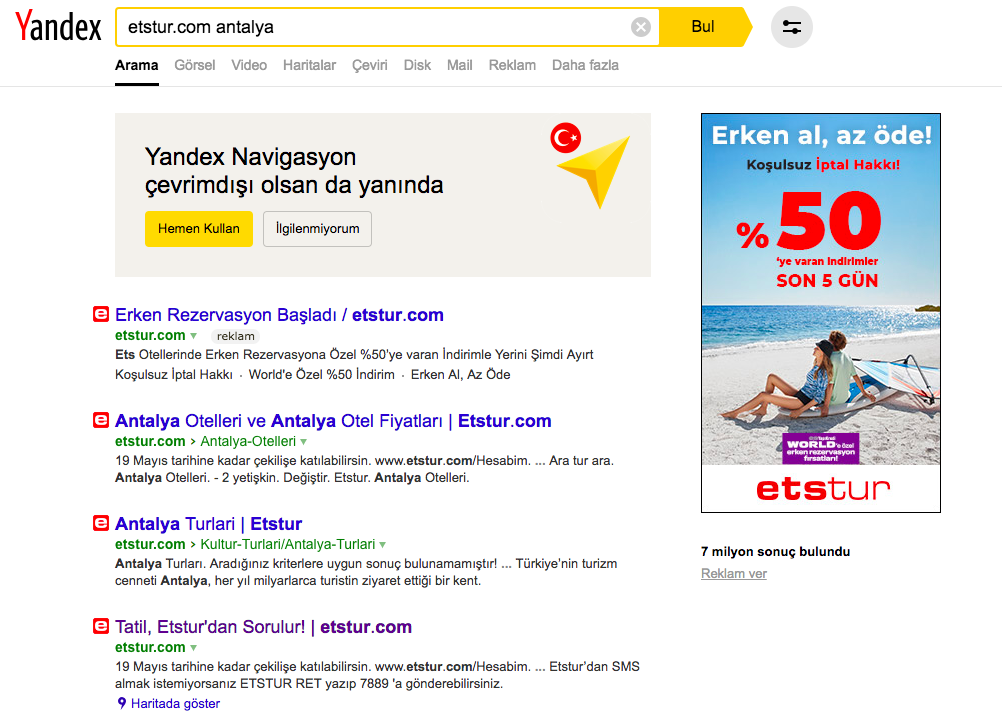The height and width of the screenshot is (723, 1002).
Task: Expand the arrow after Antalya-Otelleri URL
Action: click(x=304, y=442)
